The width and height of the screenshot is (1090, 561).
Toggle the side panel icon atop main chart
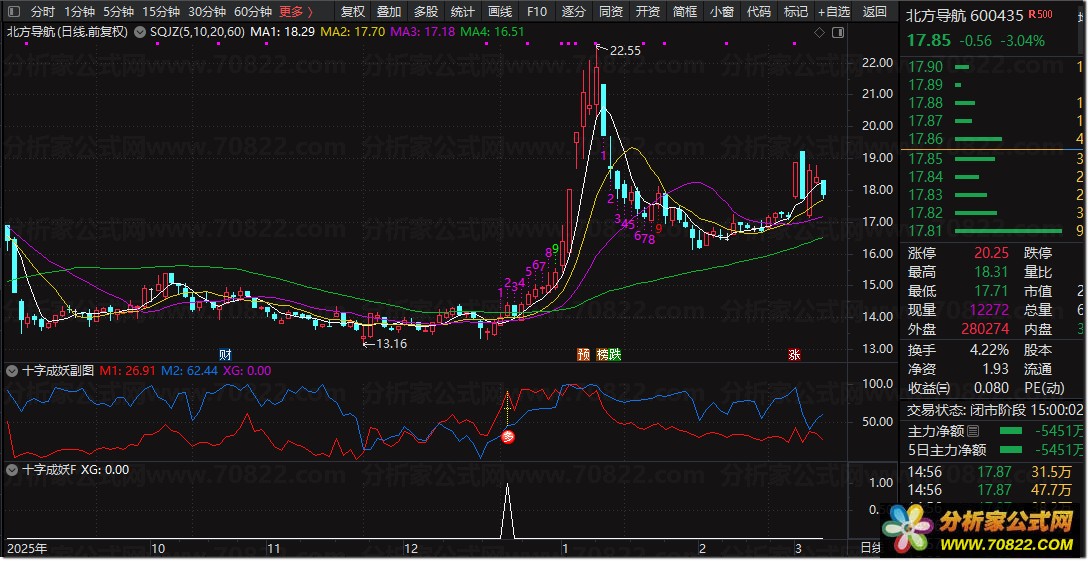(x=838, y=32)
